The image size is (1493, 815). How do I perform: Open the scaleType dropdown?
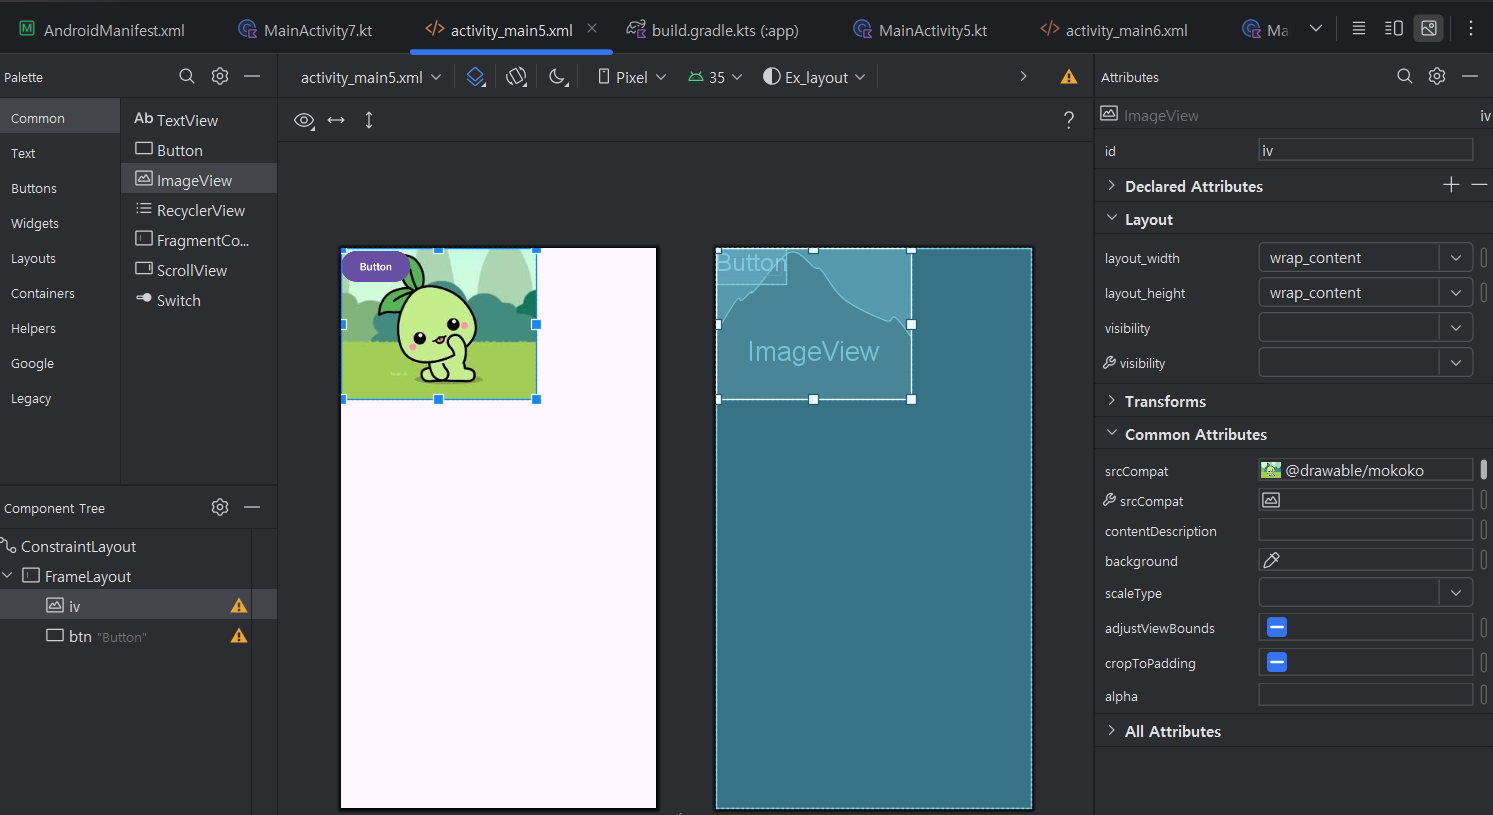tap(1456, 593)
